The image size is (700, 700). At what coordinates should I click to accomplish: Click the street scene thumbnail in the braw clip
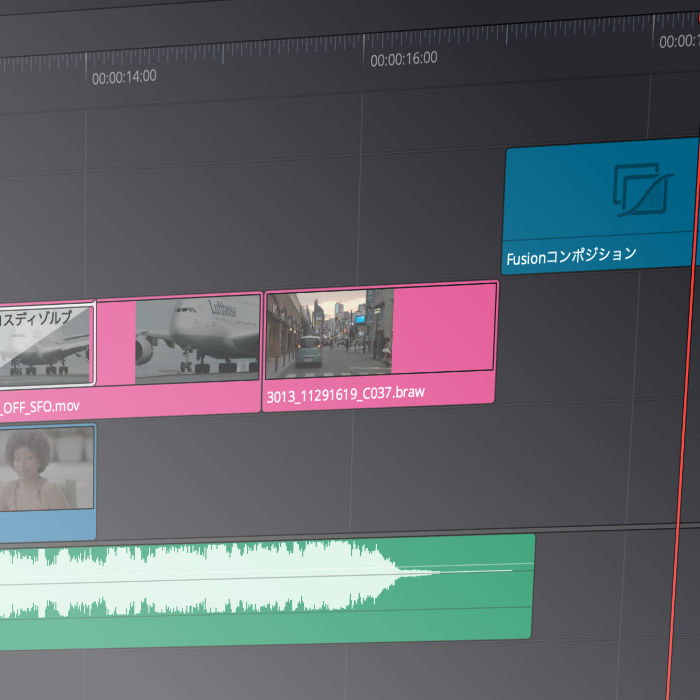point(329,333)
